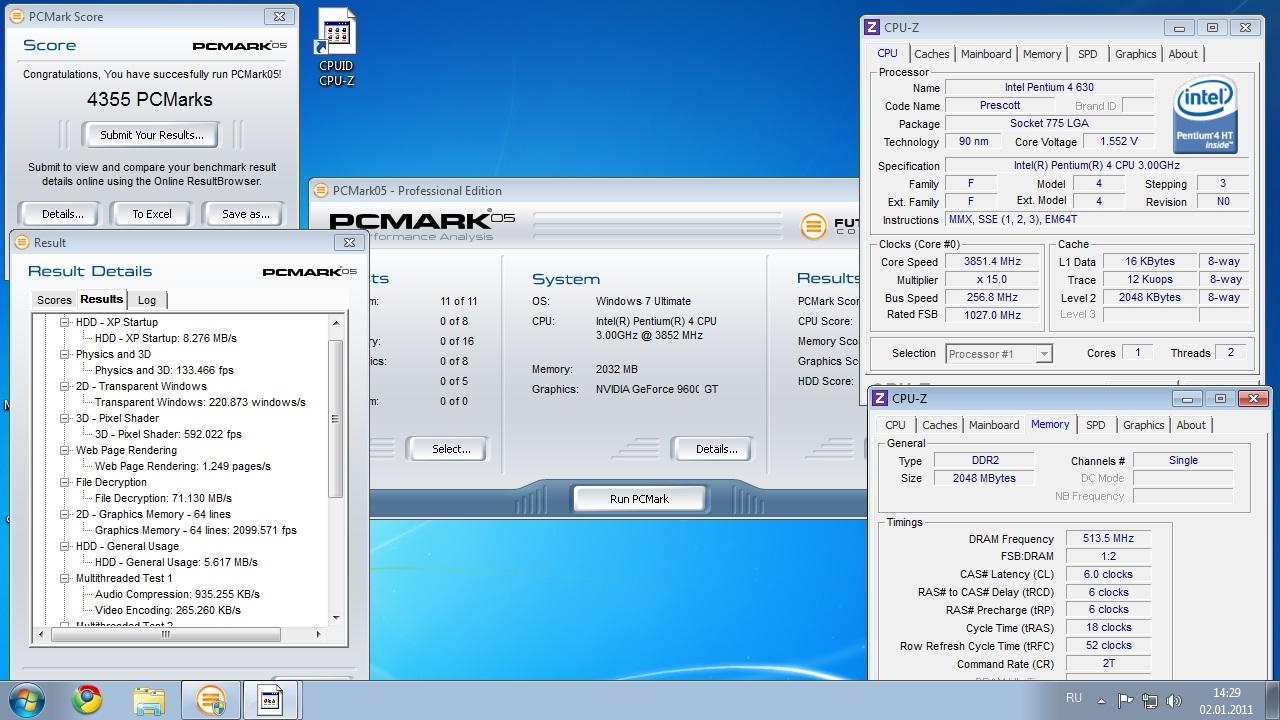
Task: Collapse the Physics and 3D node
Action: [64, 354]
